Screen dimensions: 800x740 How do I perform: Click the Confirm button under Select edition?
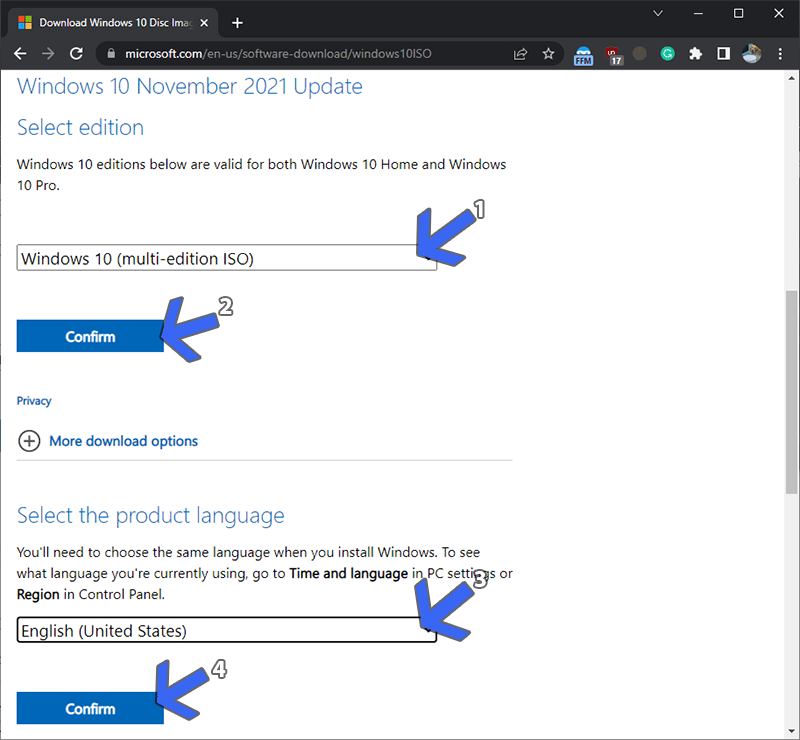pos(90,336)
